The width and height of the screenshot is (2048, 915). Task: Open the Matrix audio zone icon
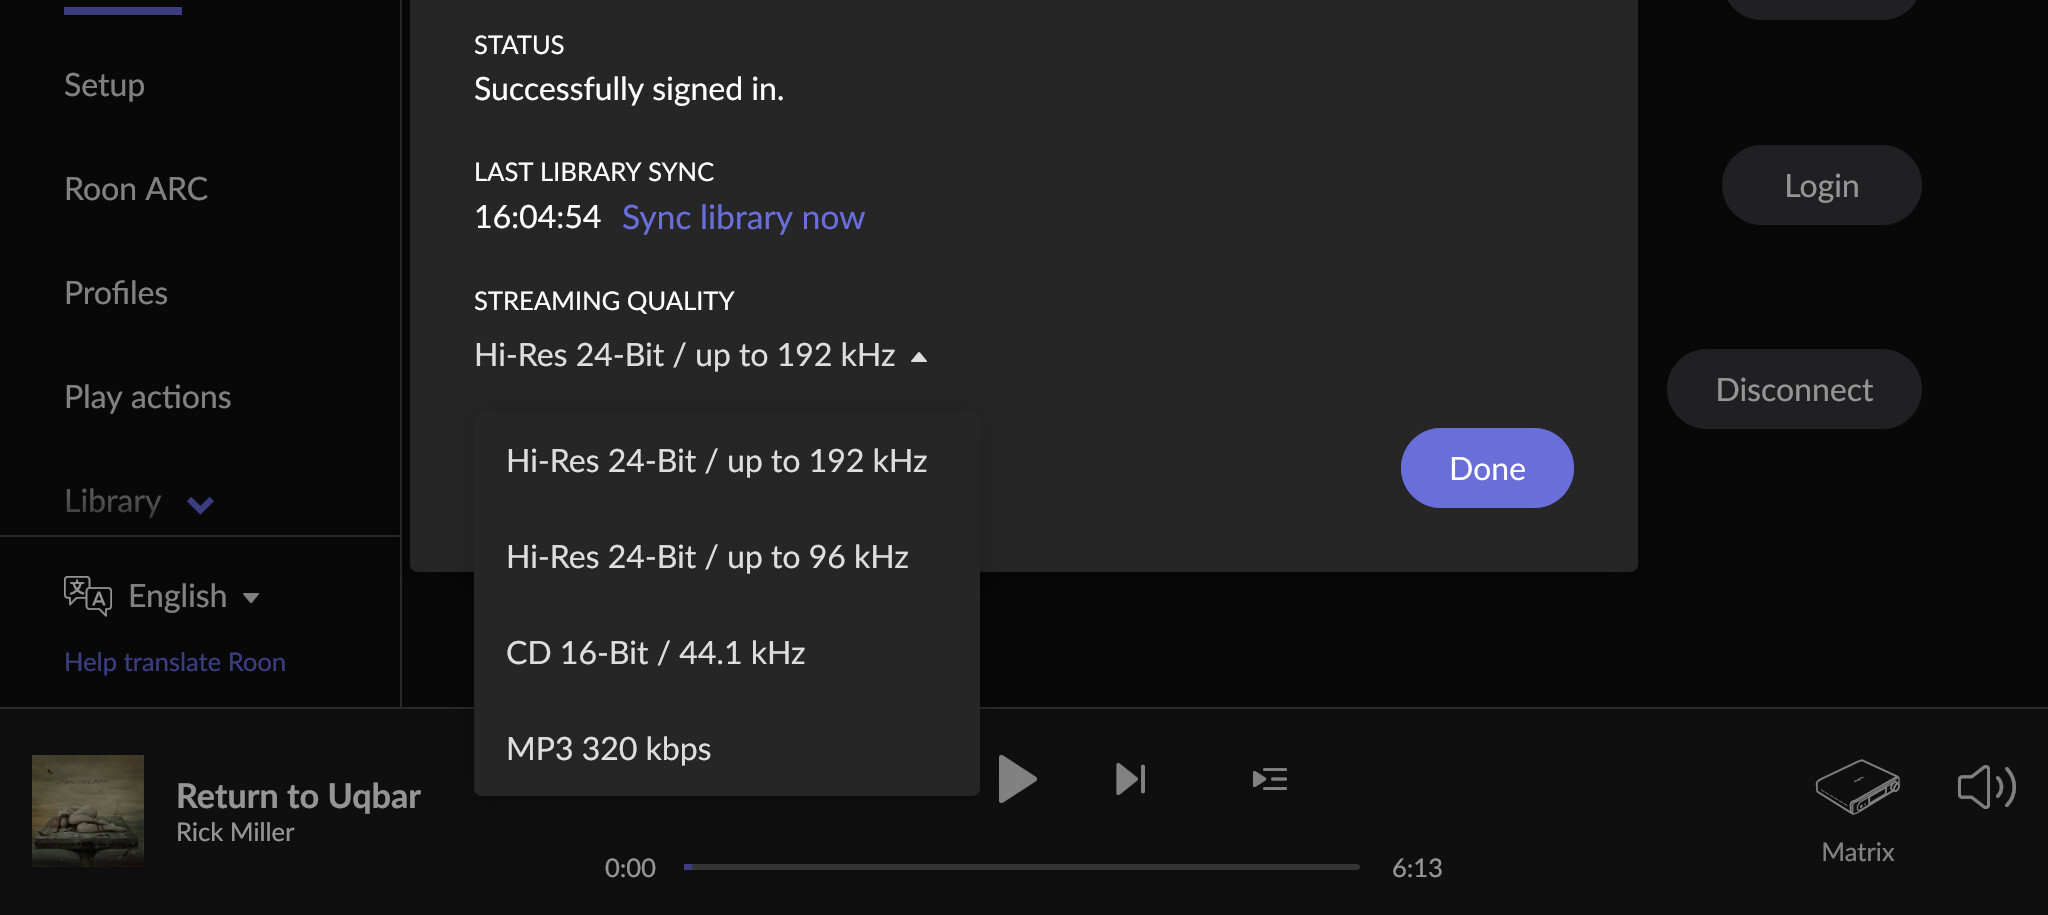click(x=1857, y=787)
